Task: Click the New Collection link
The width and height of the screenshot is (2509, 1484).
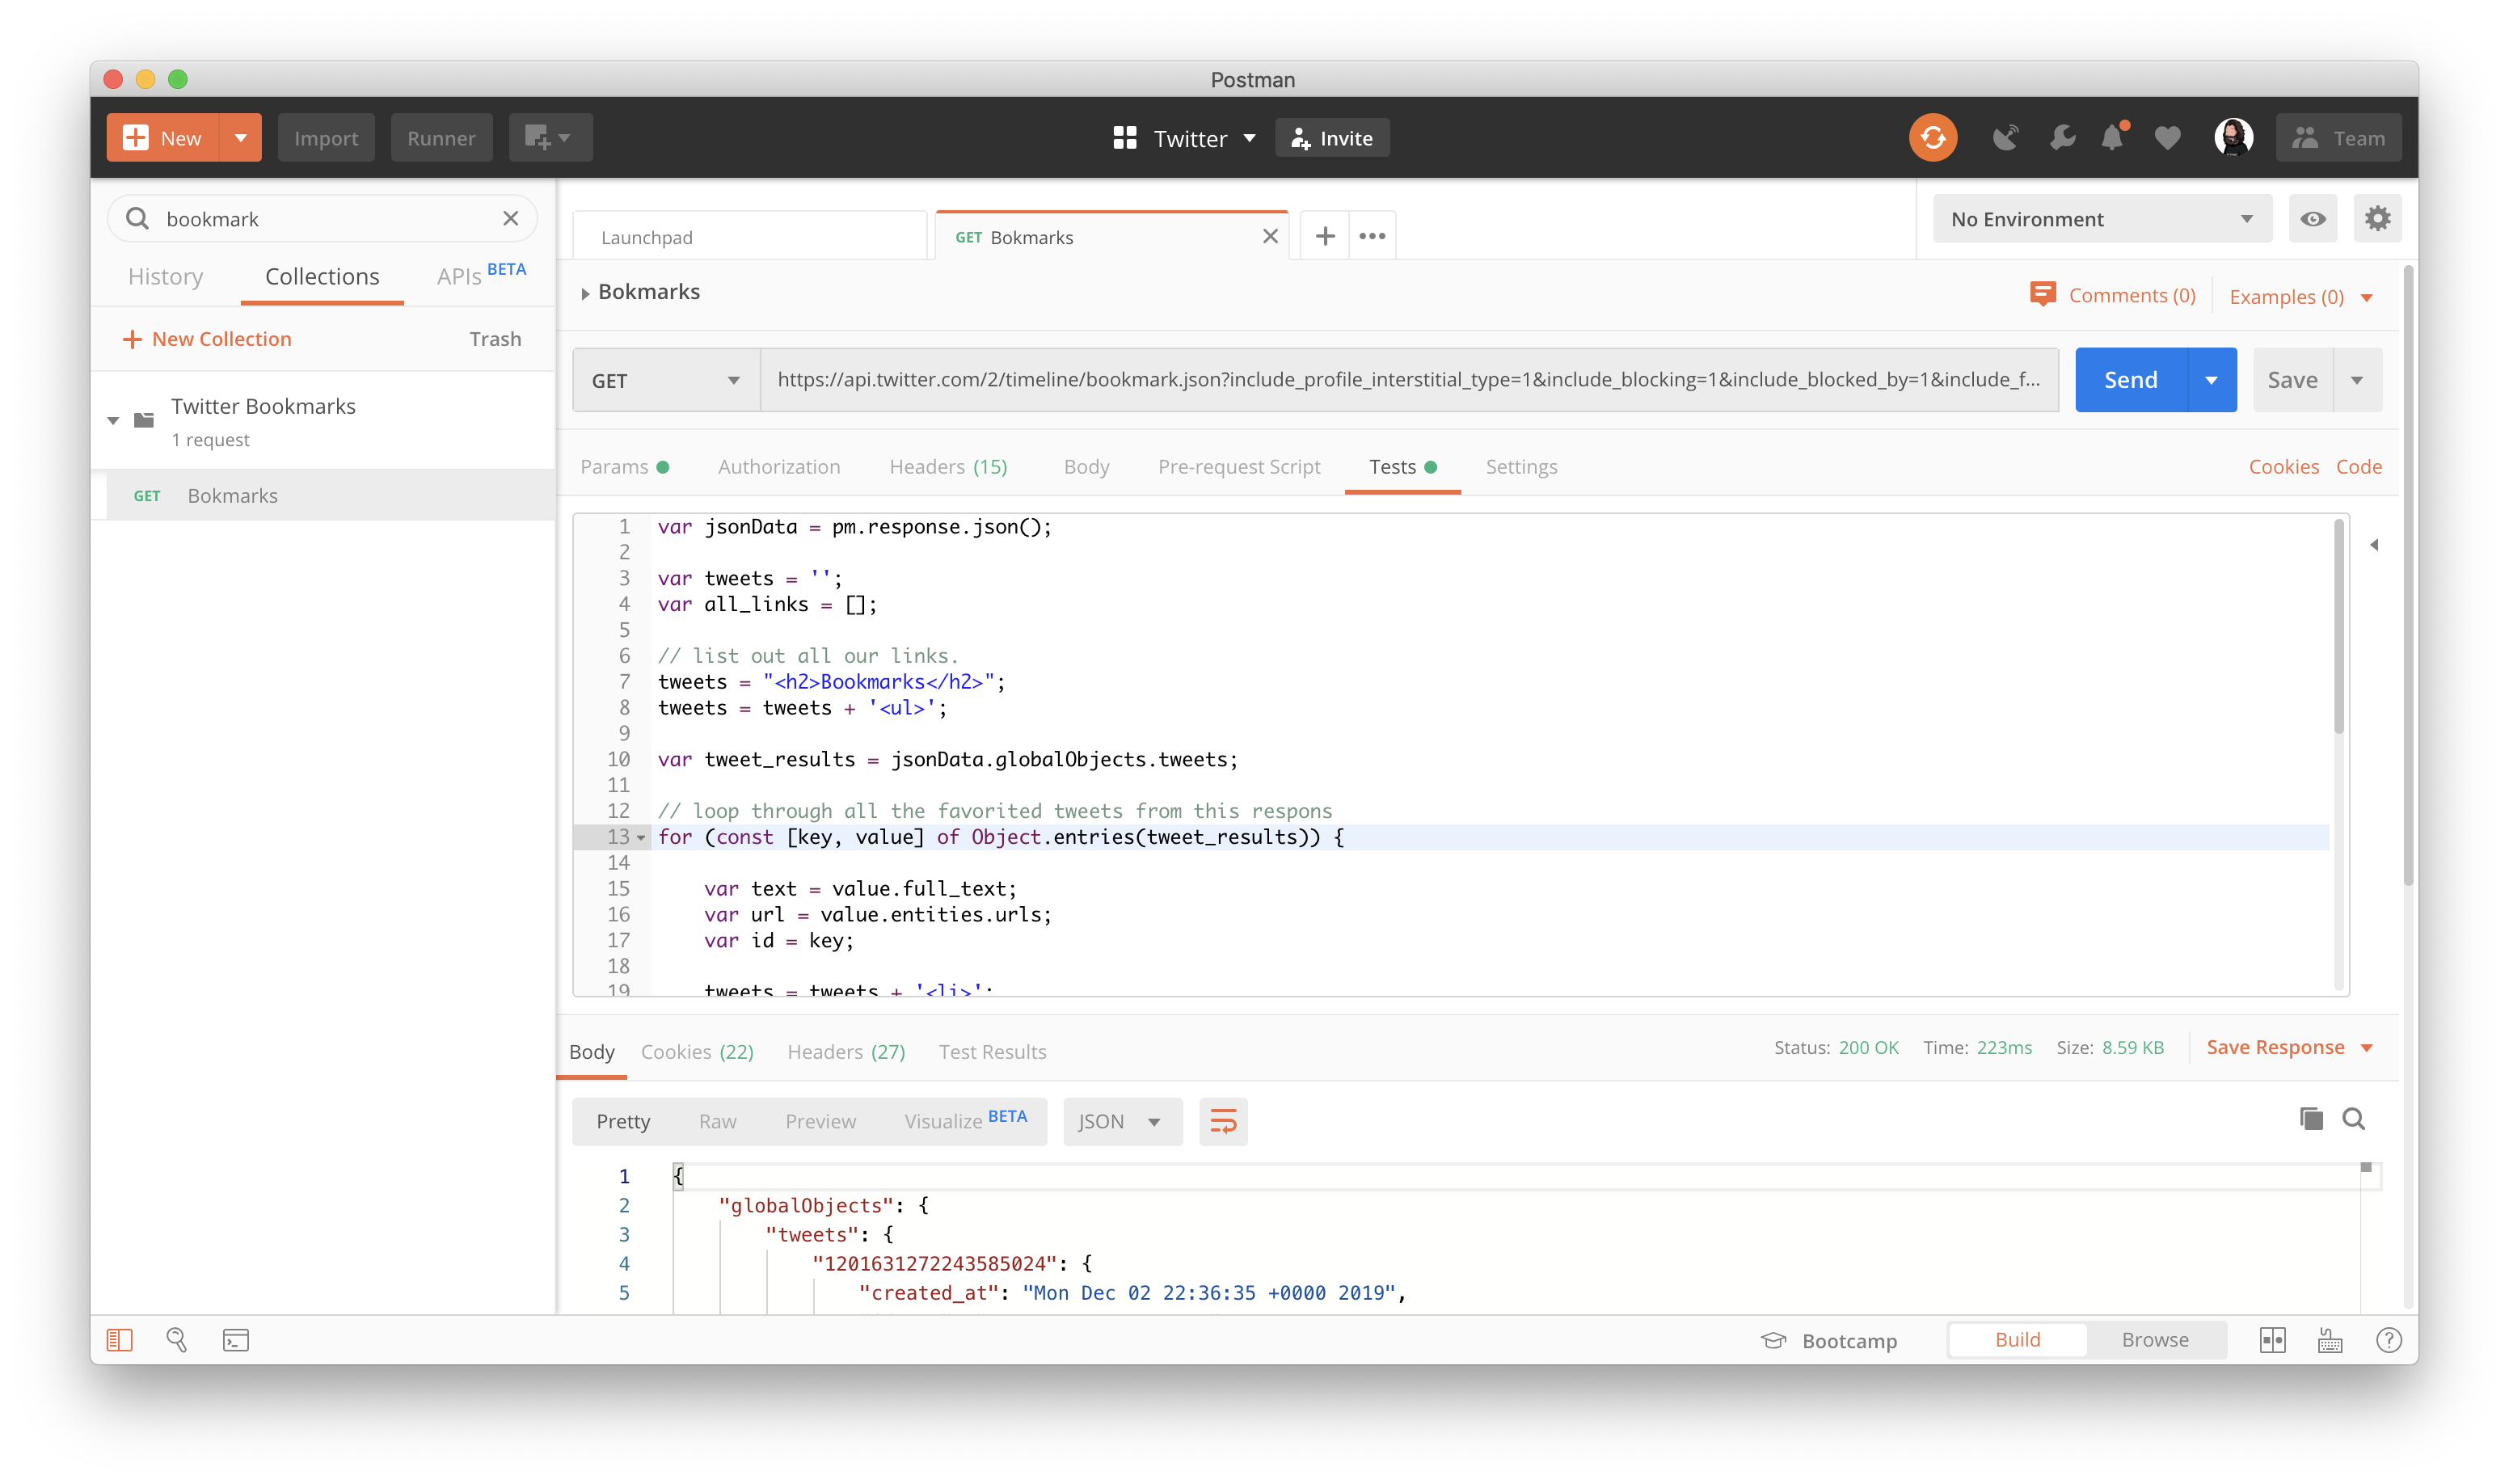Action: click(x=207, y=339)
